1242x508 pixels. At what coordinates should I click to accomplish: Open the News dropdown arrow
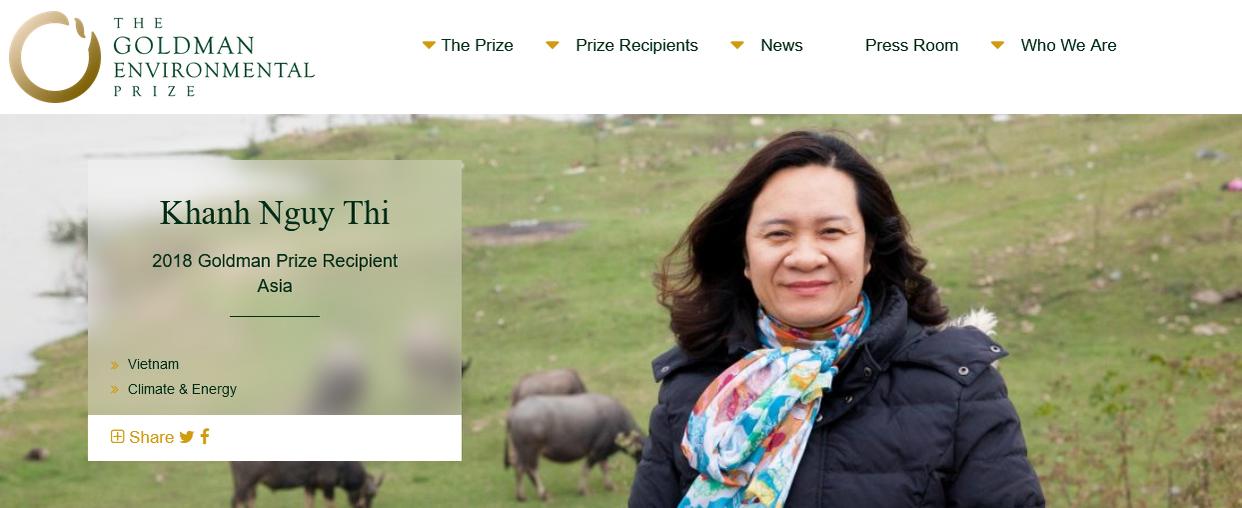pyautogui.click(x=737, y=45)
